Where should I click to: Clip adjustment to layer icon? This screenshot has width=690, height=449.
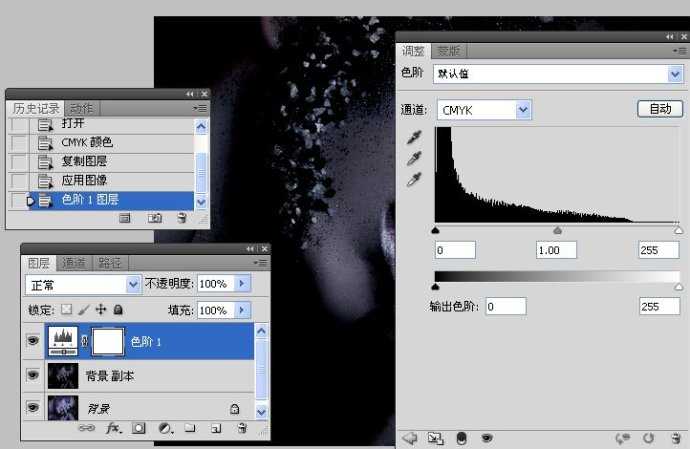(x=461, y=438)
